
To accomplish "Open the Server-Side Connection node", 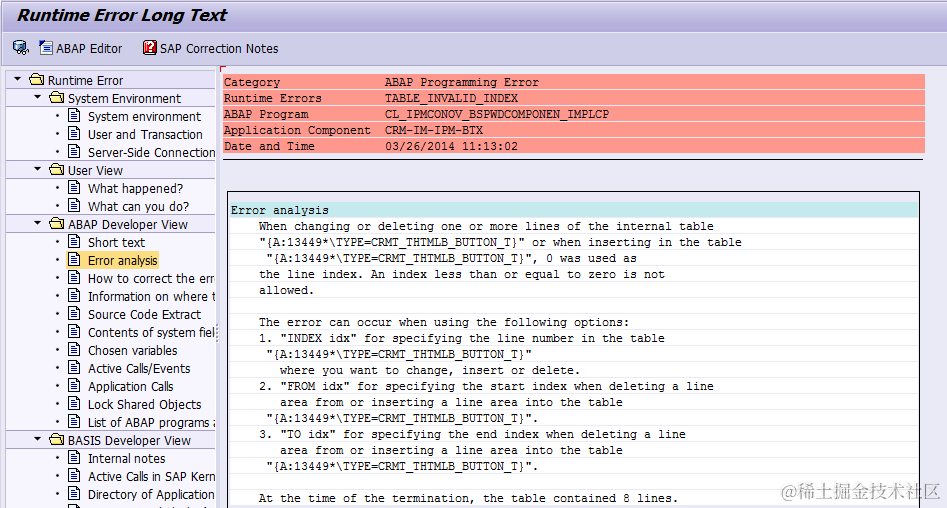I will pos(151,152).
